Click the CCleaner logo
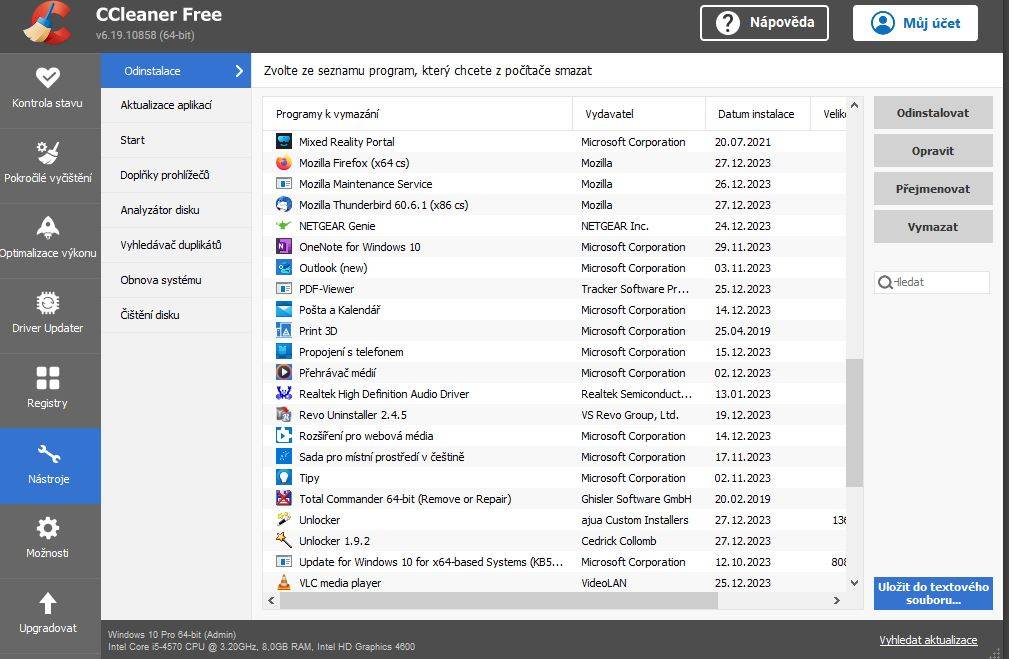This screenshot has width=1009, height=659. tap(48, 23)
